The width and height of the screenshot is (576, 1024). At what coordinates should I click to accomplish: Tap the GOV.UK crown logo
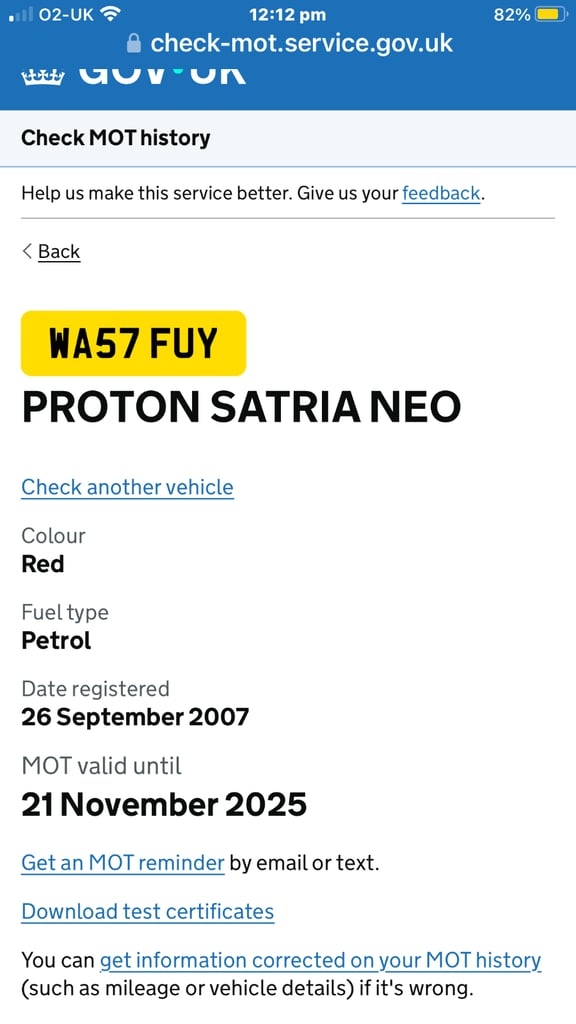pyautogui.click(x=43, y=77)
